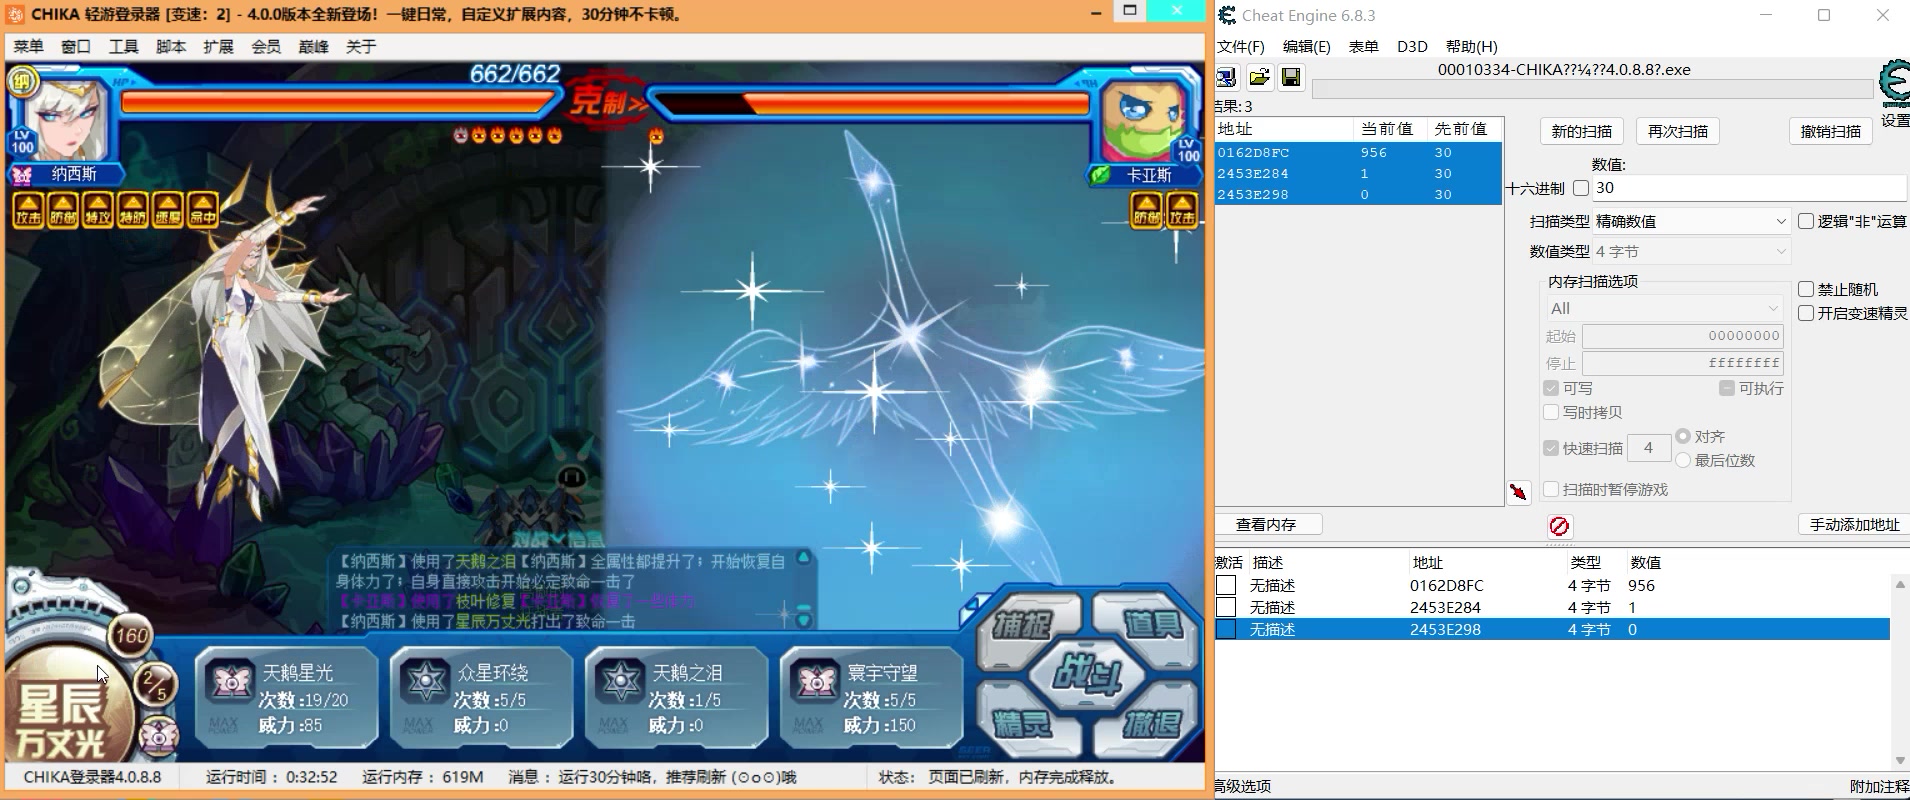The height and width of the screenshot is (800, 1910).
Task: Click the gold medal badge above the portrait
Action: coord(21,81)
